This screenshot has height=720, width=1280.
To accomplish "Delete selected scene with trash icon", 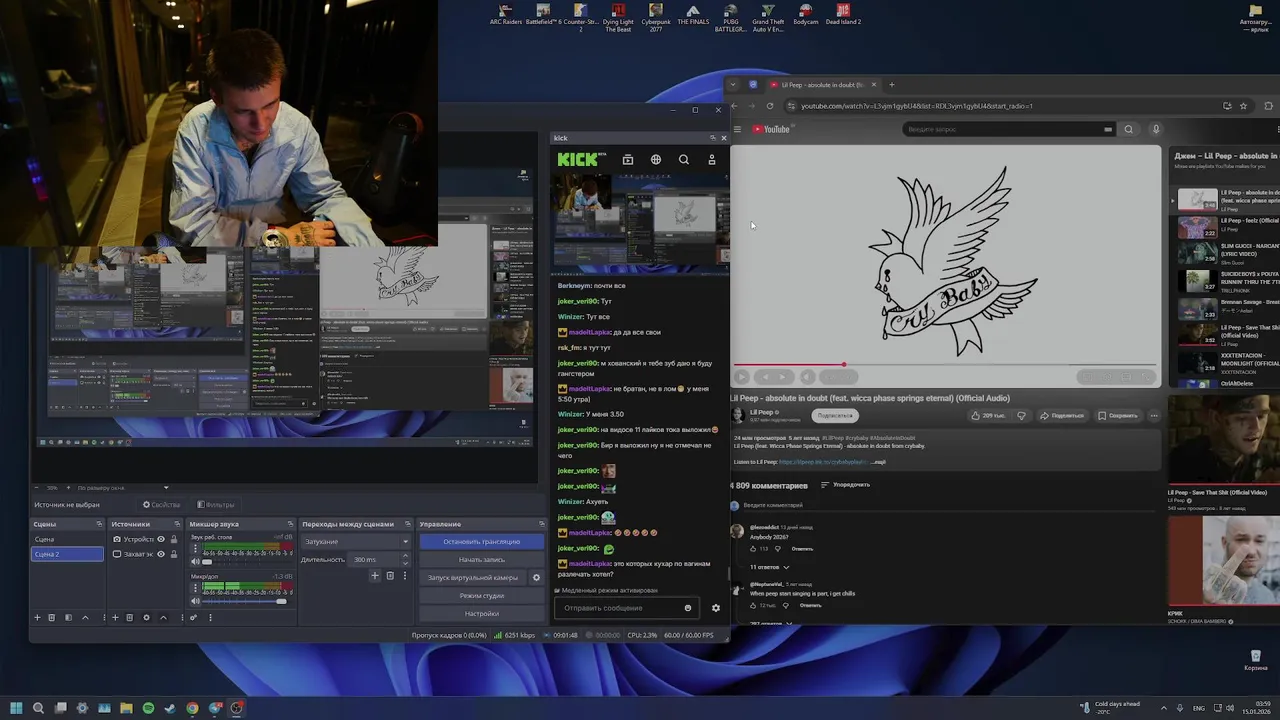I will pyautogui.click(x=52, y=617).
